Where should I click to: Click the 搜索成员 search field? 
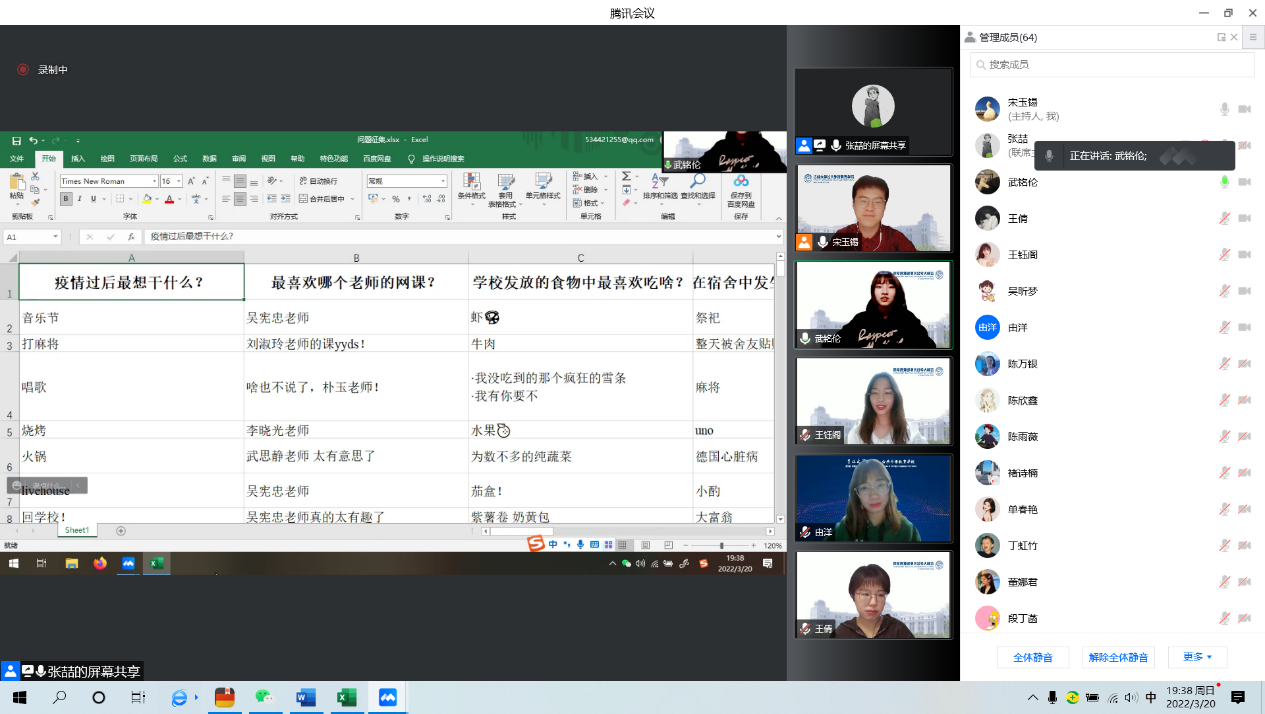click(1112, 65)
